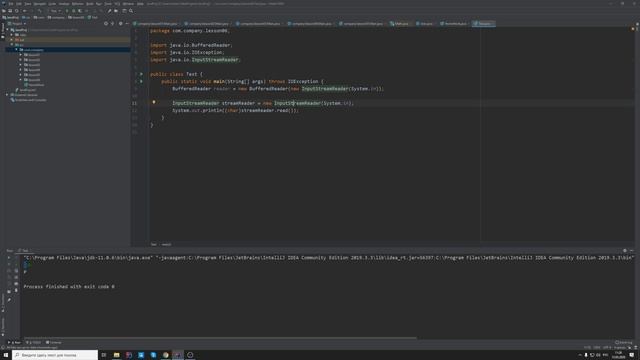This screenshot has width=640, height=360.
Task: Click the yellow lightbulb intention icon
Action: (x=154, y=102)
